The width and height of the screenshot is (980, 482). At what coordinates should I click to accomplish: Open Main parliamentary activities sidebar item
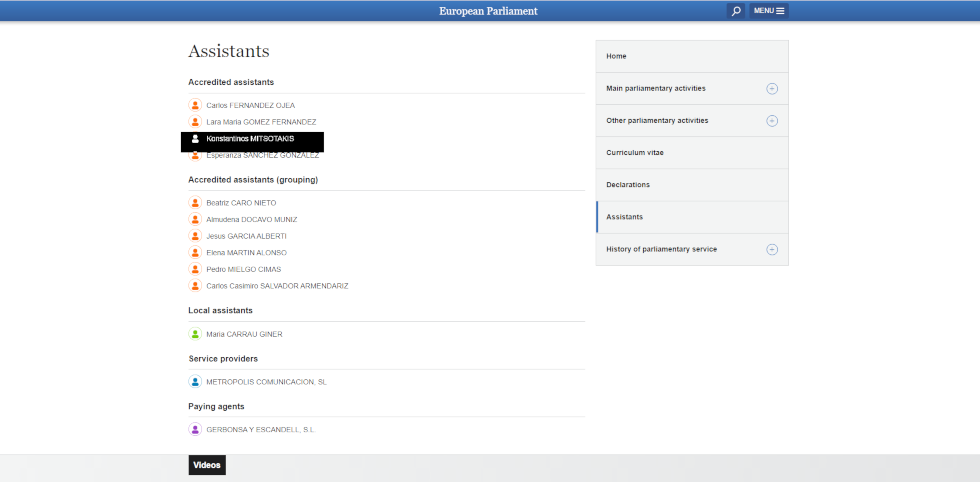tap(692, 88)
